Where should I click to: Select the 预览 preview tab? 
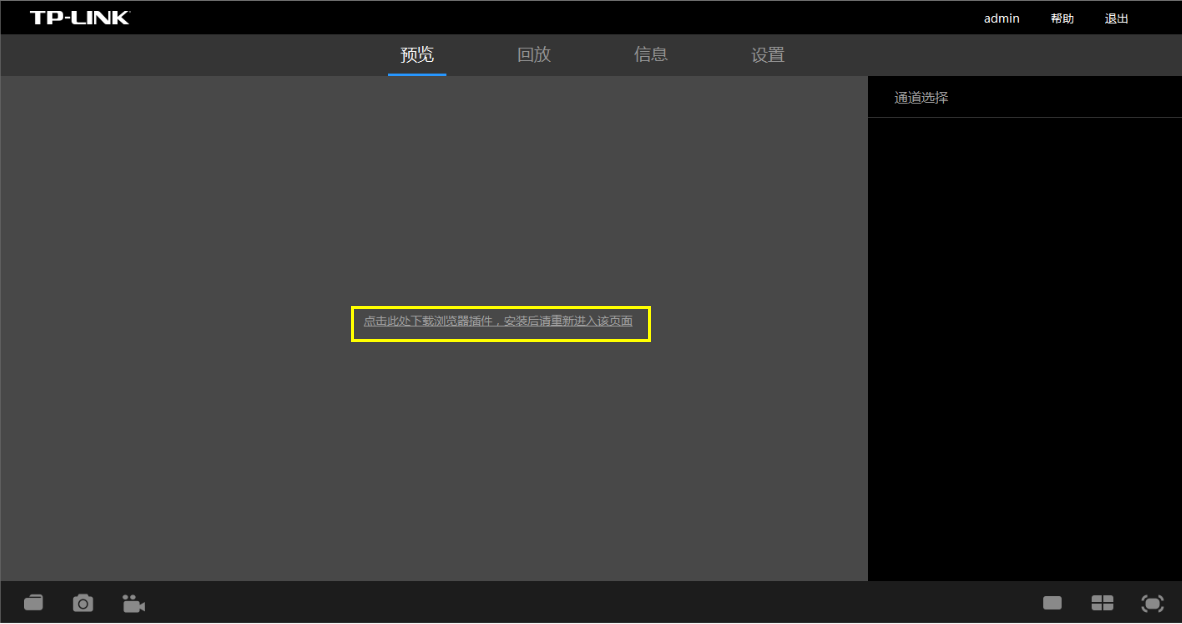click(x=417, y=55)
